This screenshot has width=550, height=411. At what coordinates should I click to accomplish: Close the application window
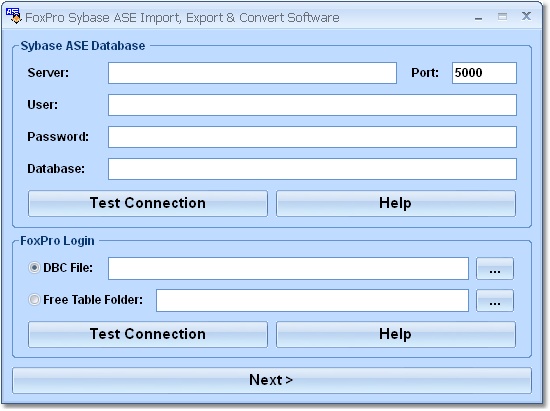coord(526,16)
